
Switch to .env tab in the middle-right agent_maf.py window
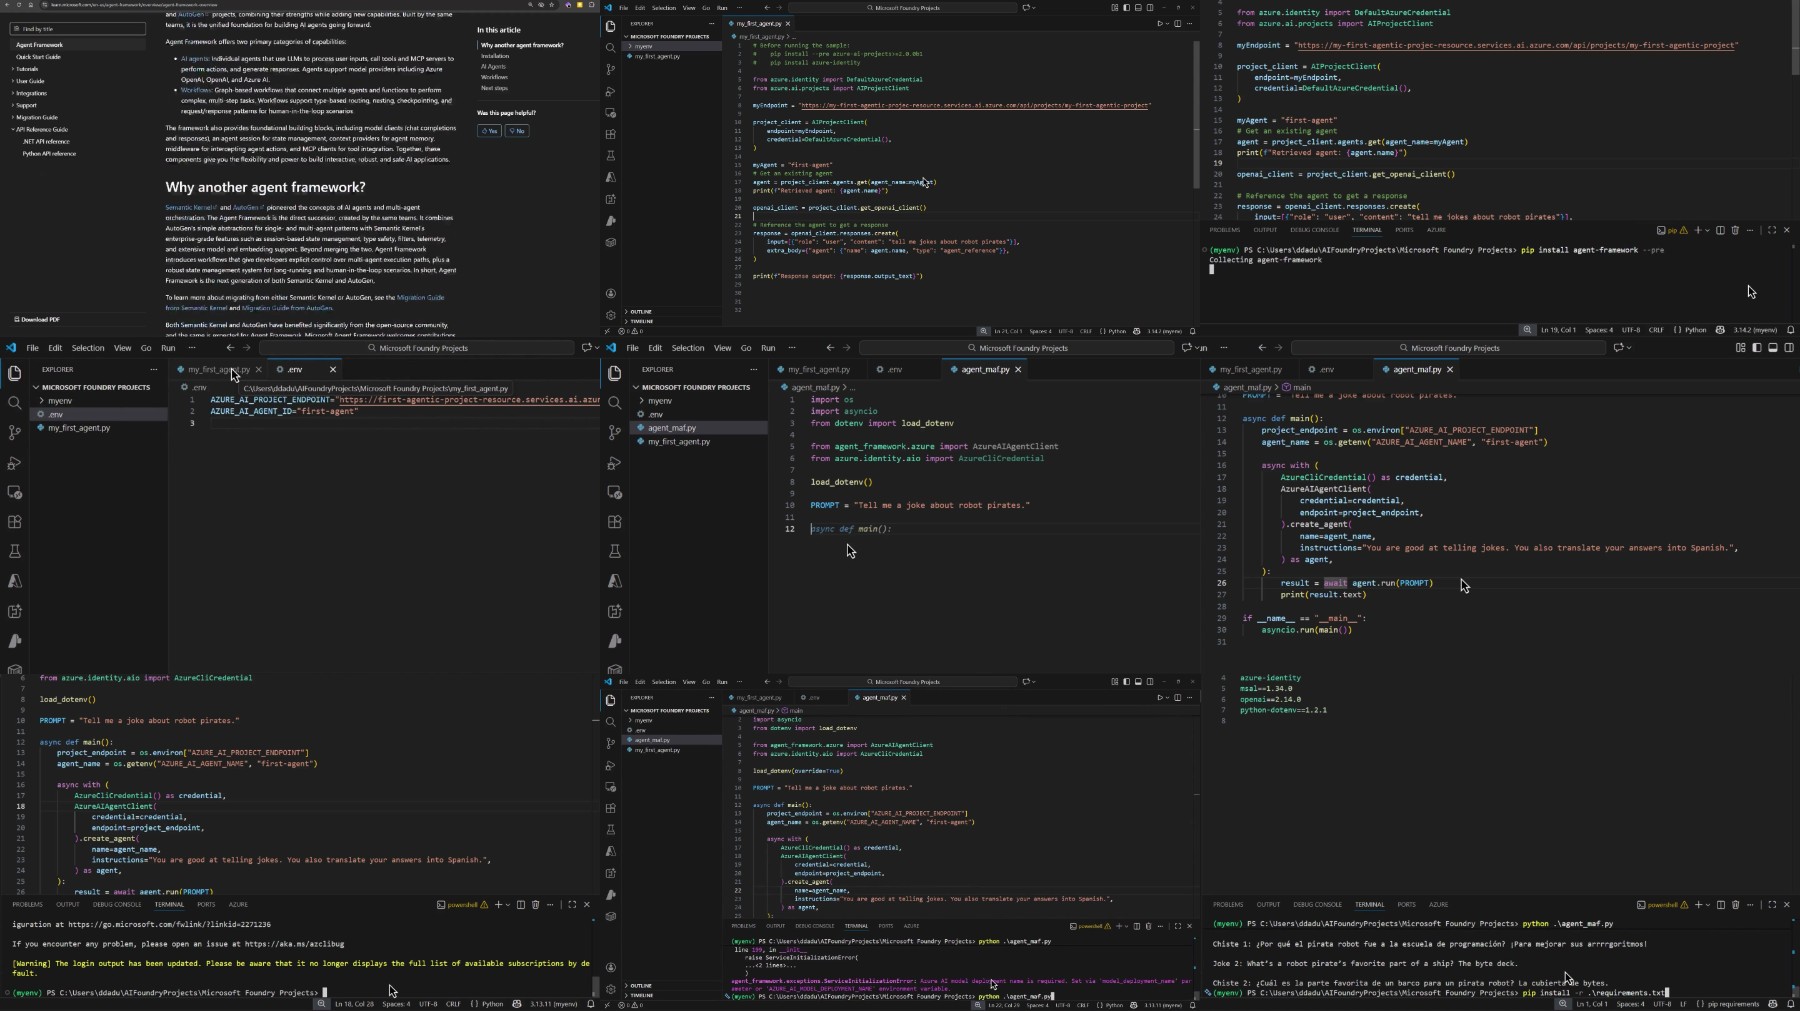coord(1327,369)
